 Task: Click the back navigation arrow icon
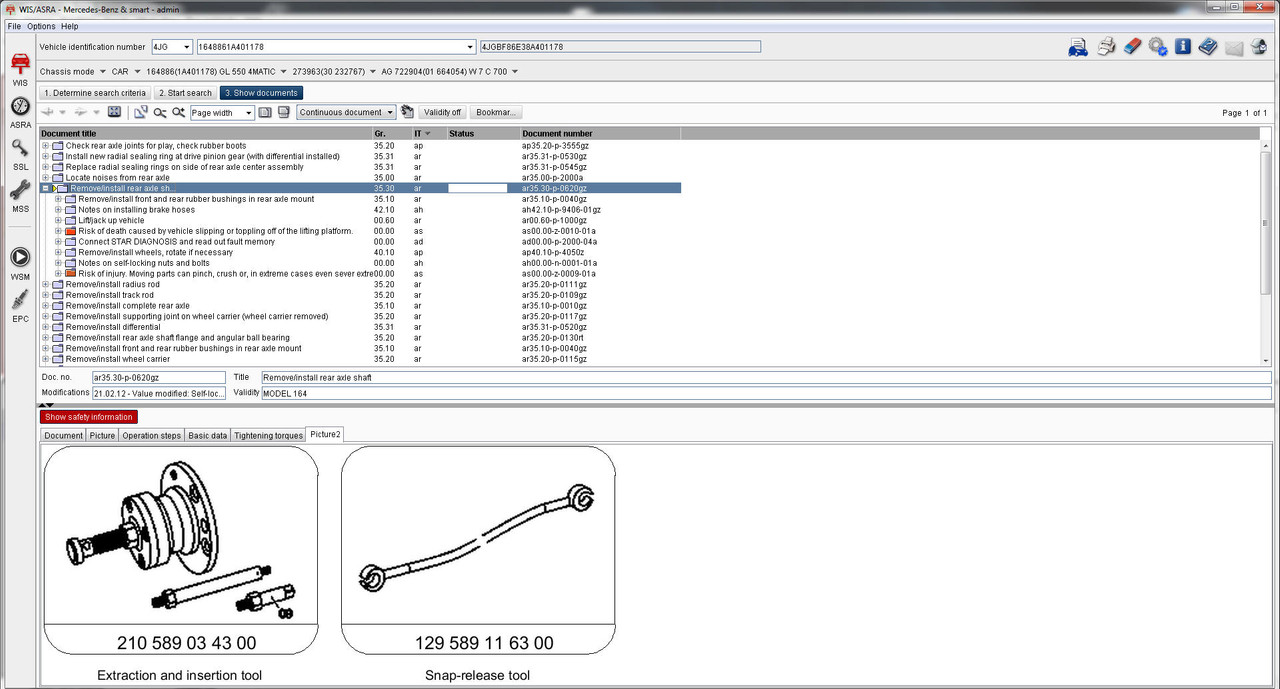[x=47, y=112]
